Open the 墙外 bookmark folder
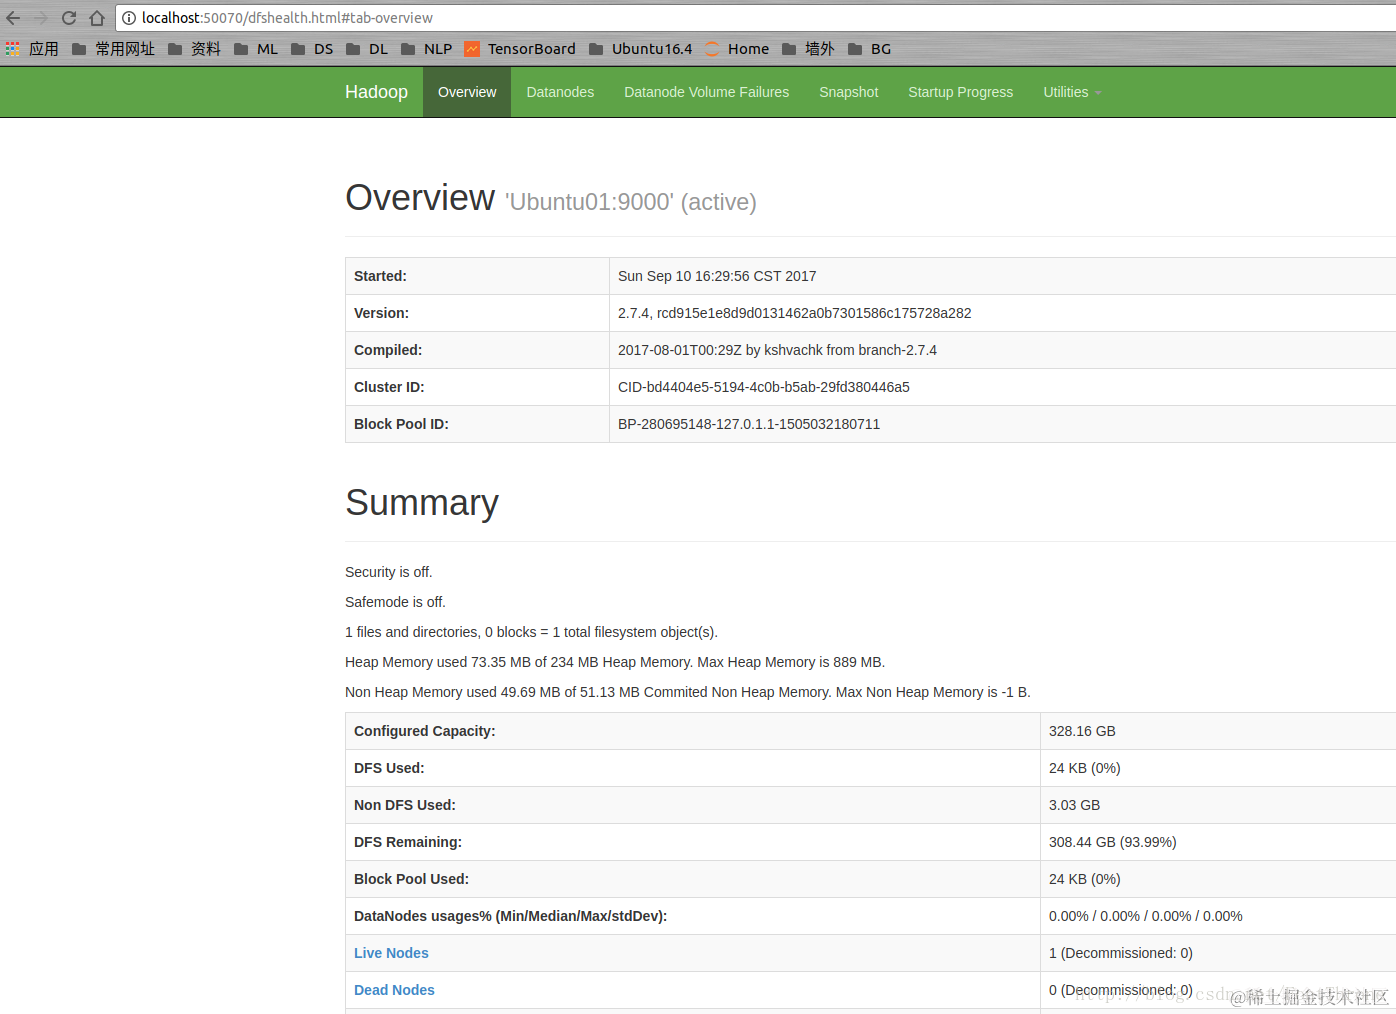Screen dimensions: 1396x1014 point(808,49)
